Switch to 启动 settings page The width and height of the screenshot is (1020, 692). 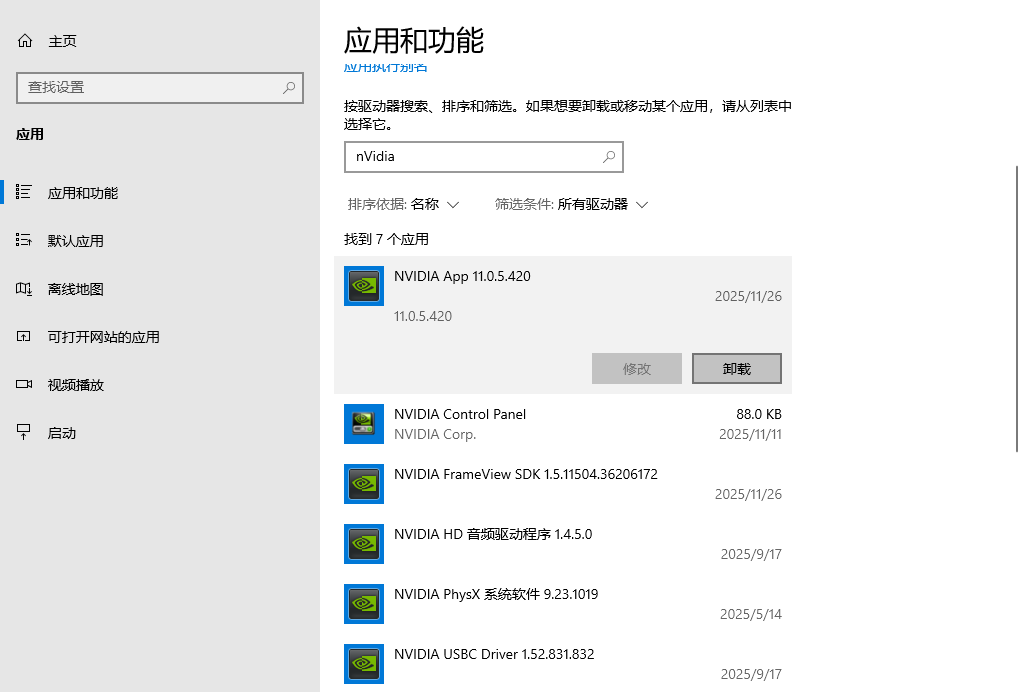(x=62, y=433)
